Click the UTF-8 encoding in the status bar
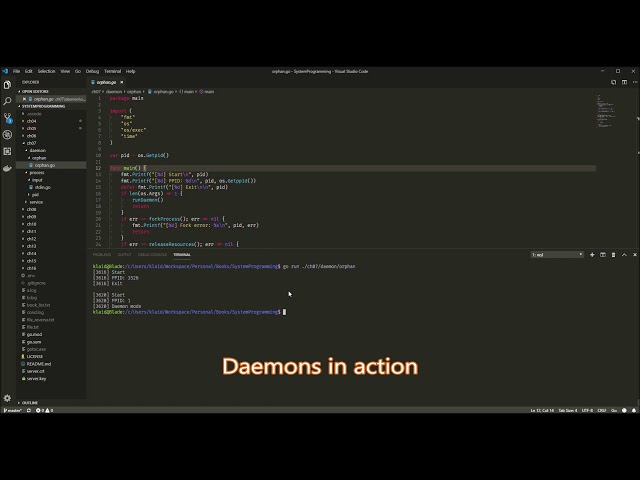Viewport: 640px width, 480px height. click(x=587, y=410)
